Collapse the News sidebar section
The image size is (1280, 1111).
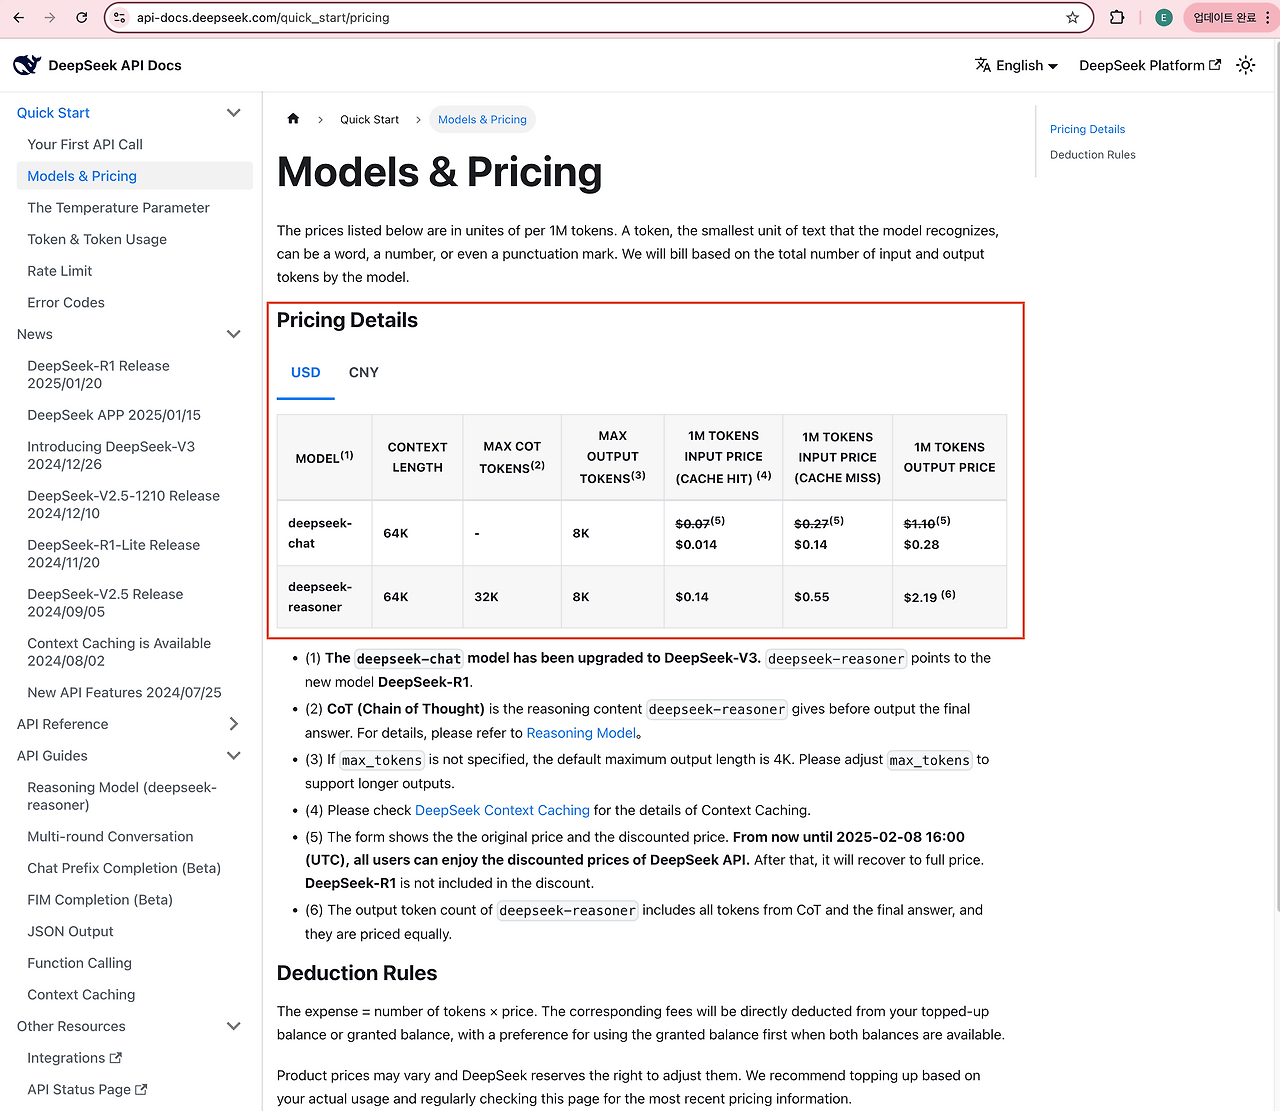click(x=234, y=334)
